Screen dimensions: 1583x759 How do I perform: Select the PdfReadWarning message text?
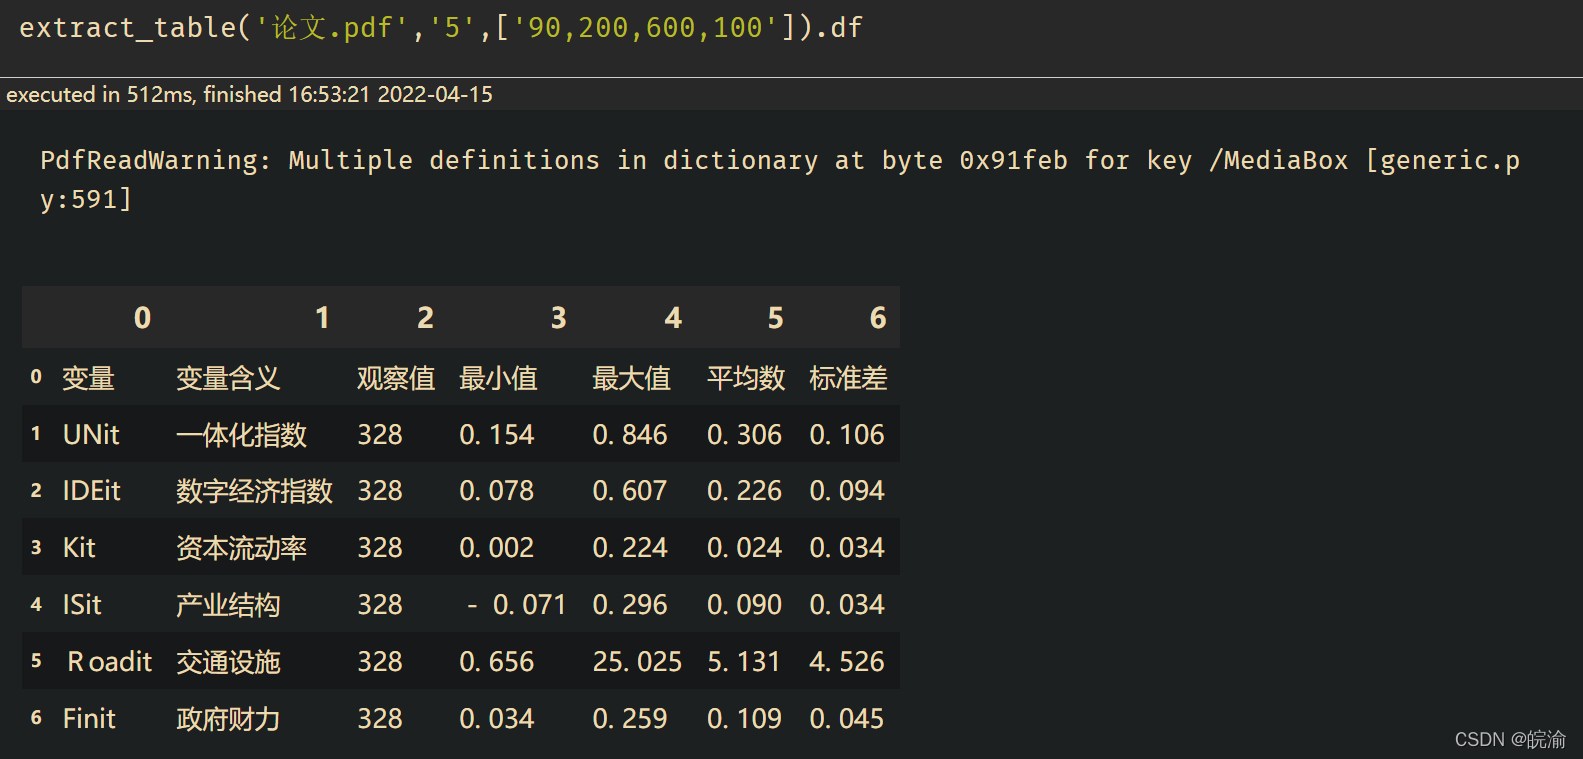(x=780, y=179)
